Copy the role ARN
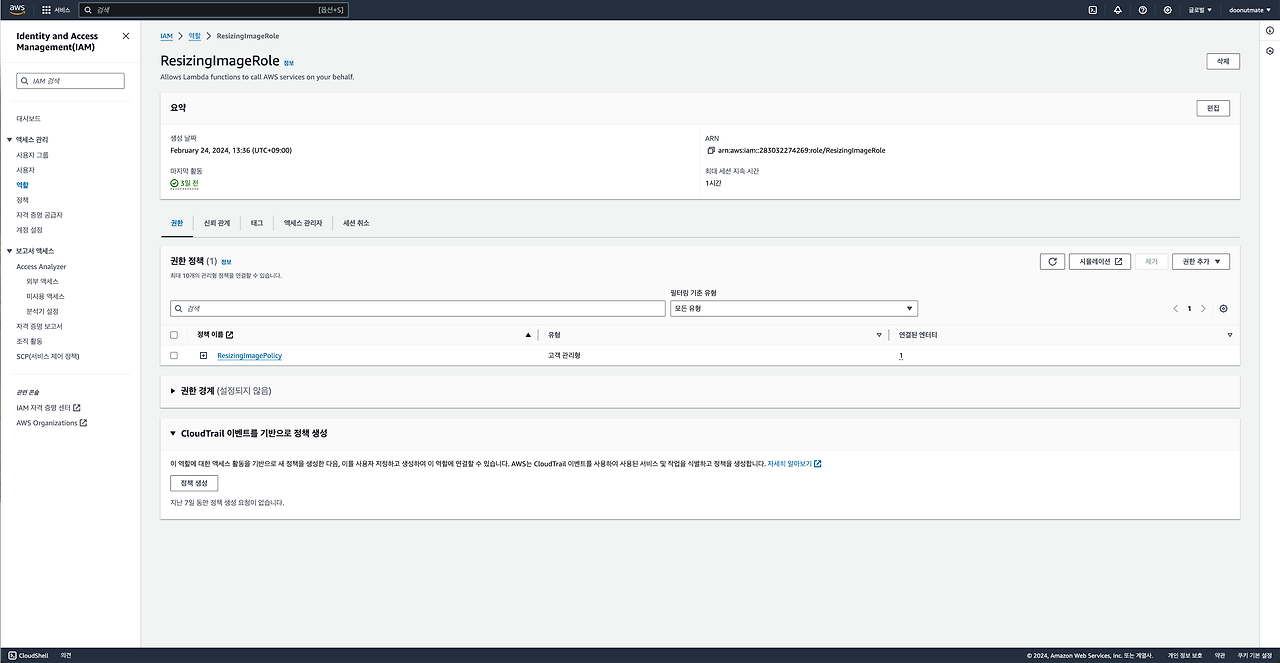 (x=711, y=150)
